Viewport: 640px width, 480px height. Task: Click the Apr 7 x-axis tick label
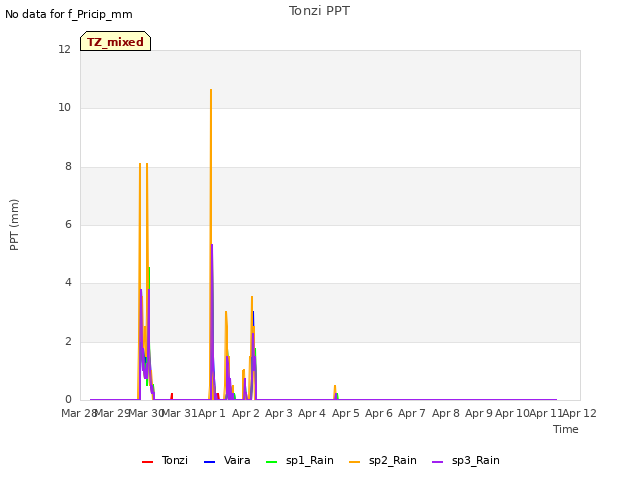[x=412, y=413]
